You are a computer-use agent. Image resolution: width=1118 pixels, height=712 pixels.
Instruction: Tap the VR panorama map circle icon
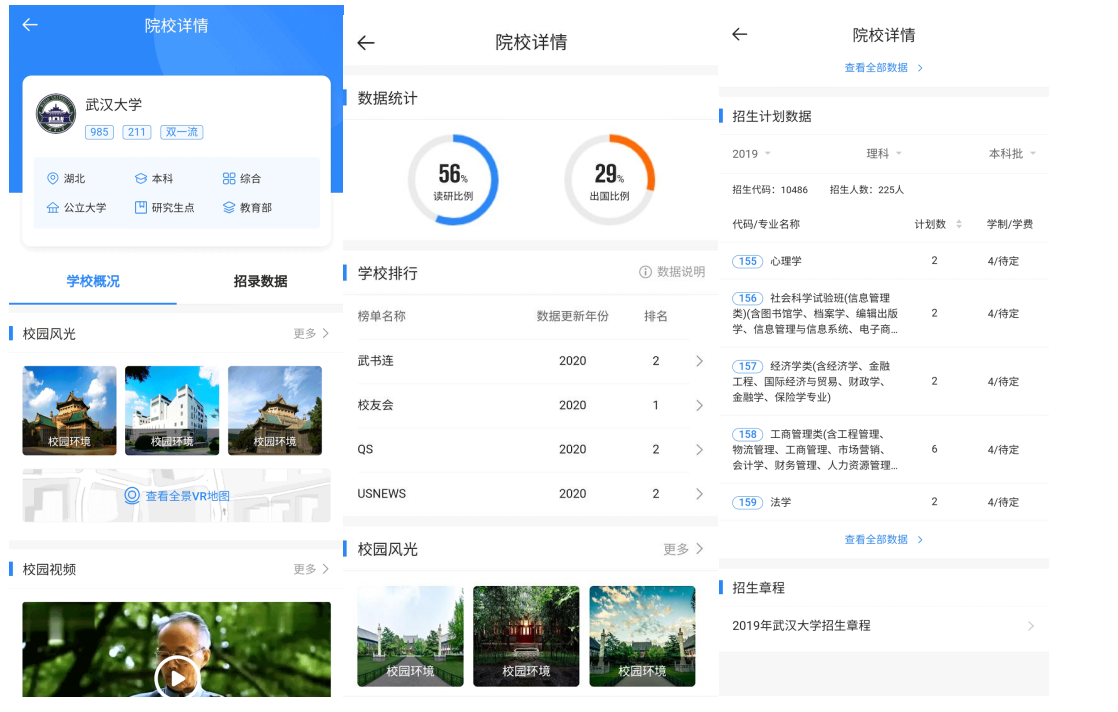132,495
